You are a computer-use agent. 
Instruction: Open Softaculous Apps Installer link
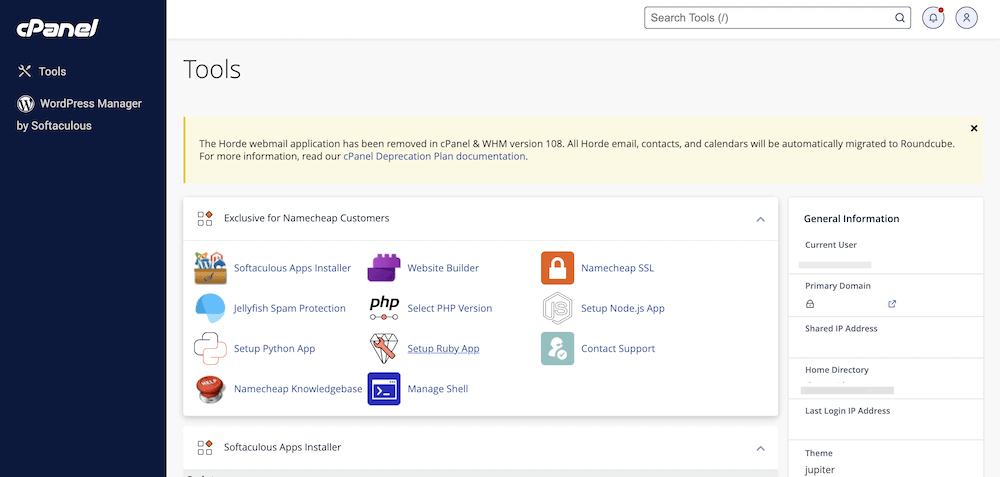coord(292,268)
